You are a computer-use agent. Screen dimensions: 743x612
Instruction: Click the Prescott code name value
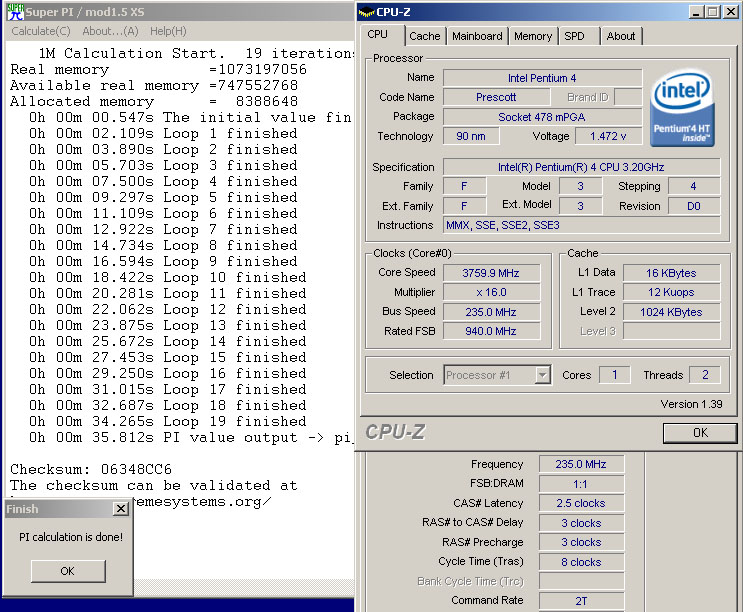tap(496, 97)
